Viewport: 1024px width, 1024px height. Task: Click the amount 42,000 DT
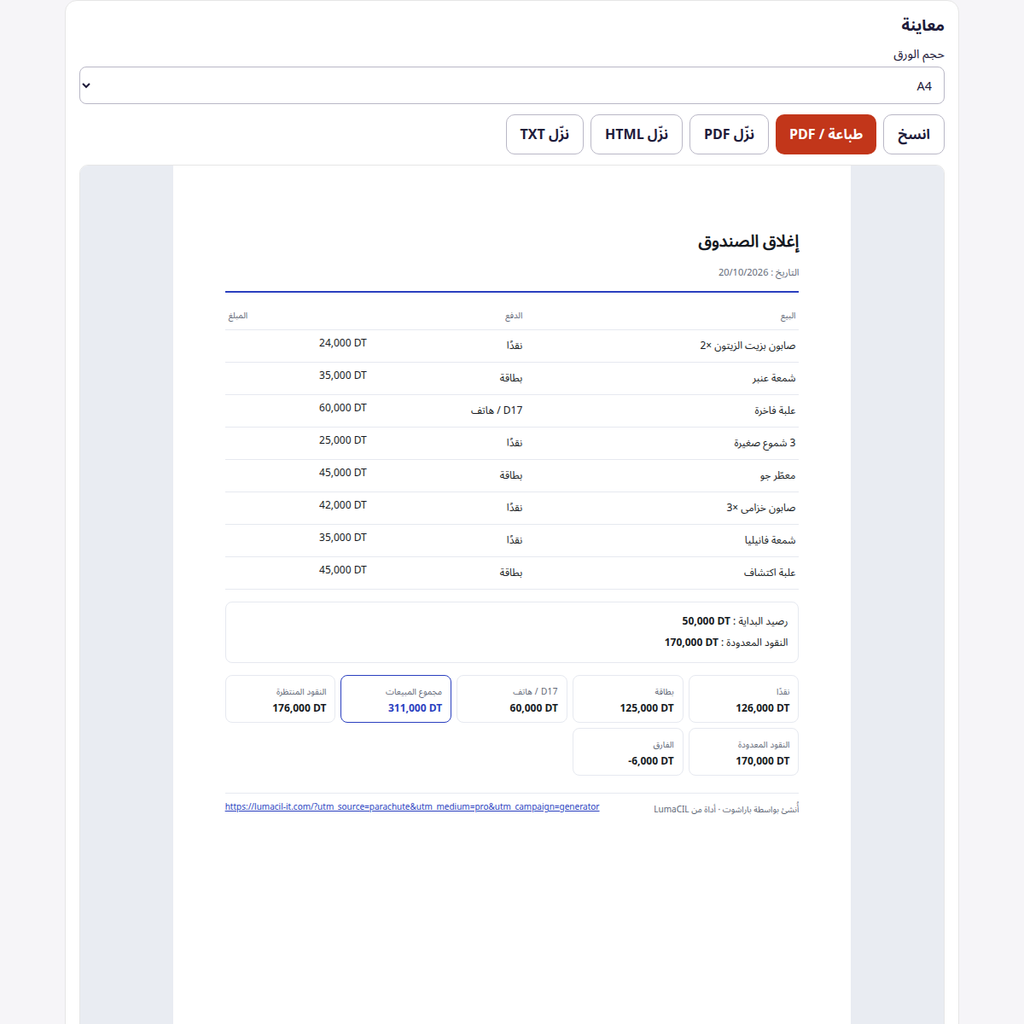(343, 505)
